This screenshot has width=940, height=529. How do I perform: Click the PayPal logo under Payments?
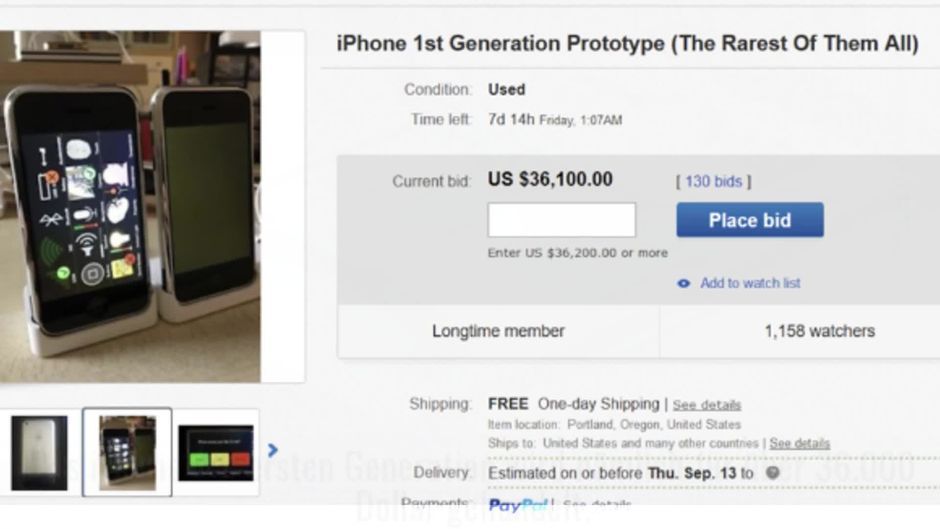(x=518, y=505)
